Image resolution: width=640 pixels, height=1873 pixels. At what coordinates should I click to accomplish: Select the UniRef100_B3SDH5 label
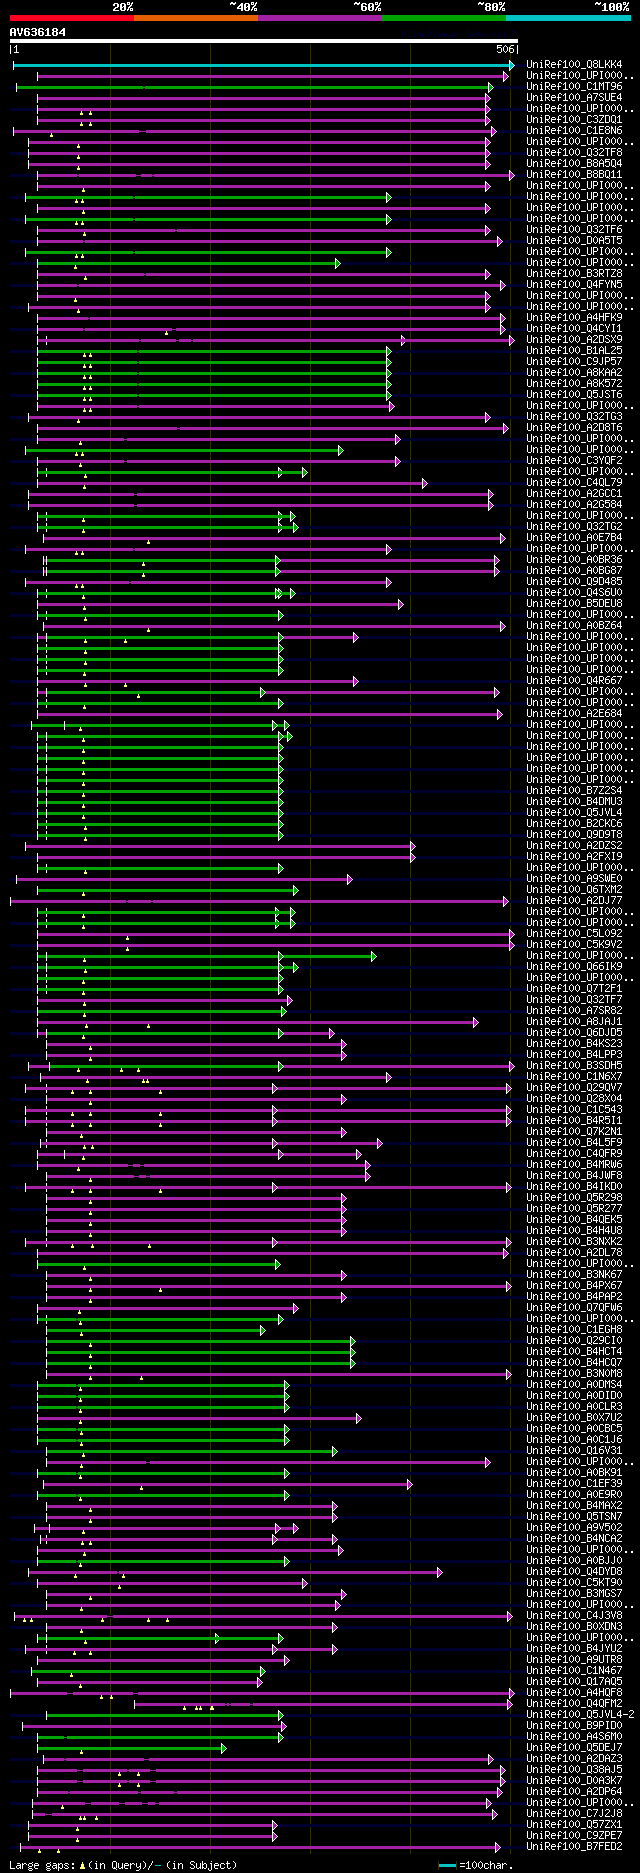coord(574,1066)
